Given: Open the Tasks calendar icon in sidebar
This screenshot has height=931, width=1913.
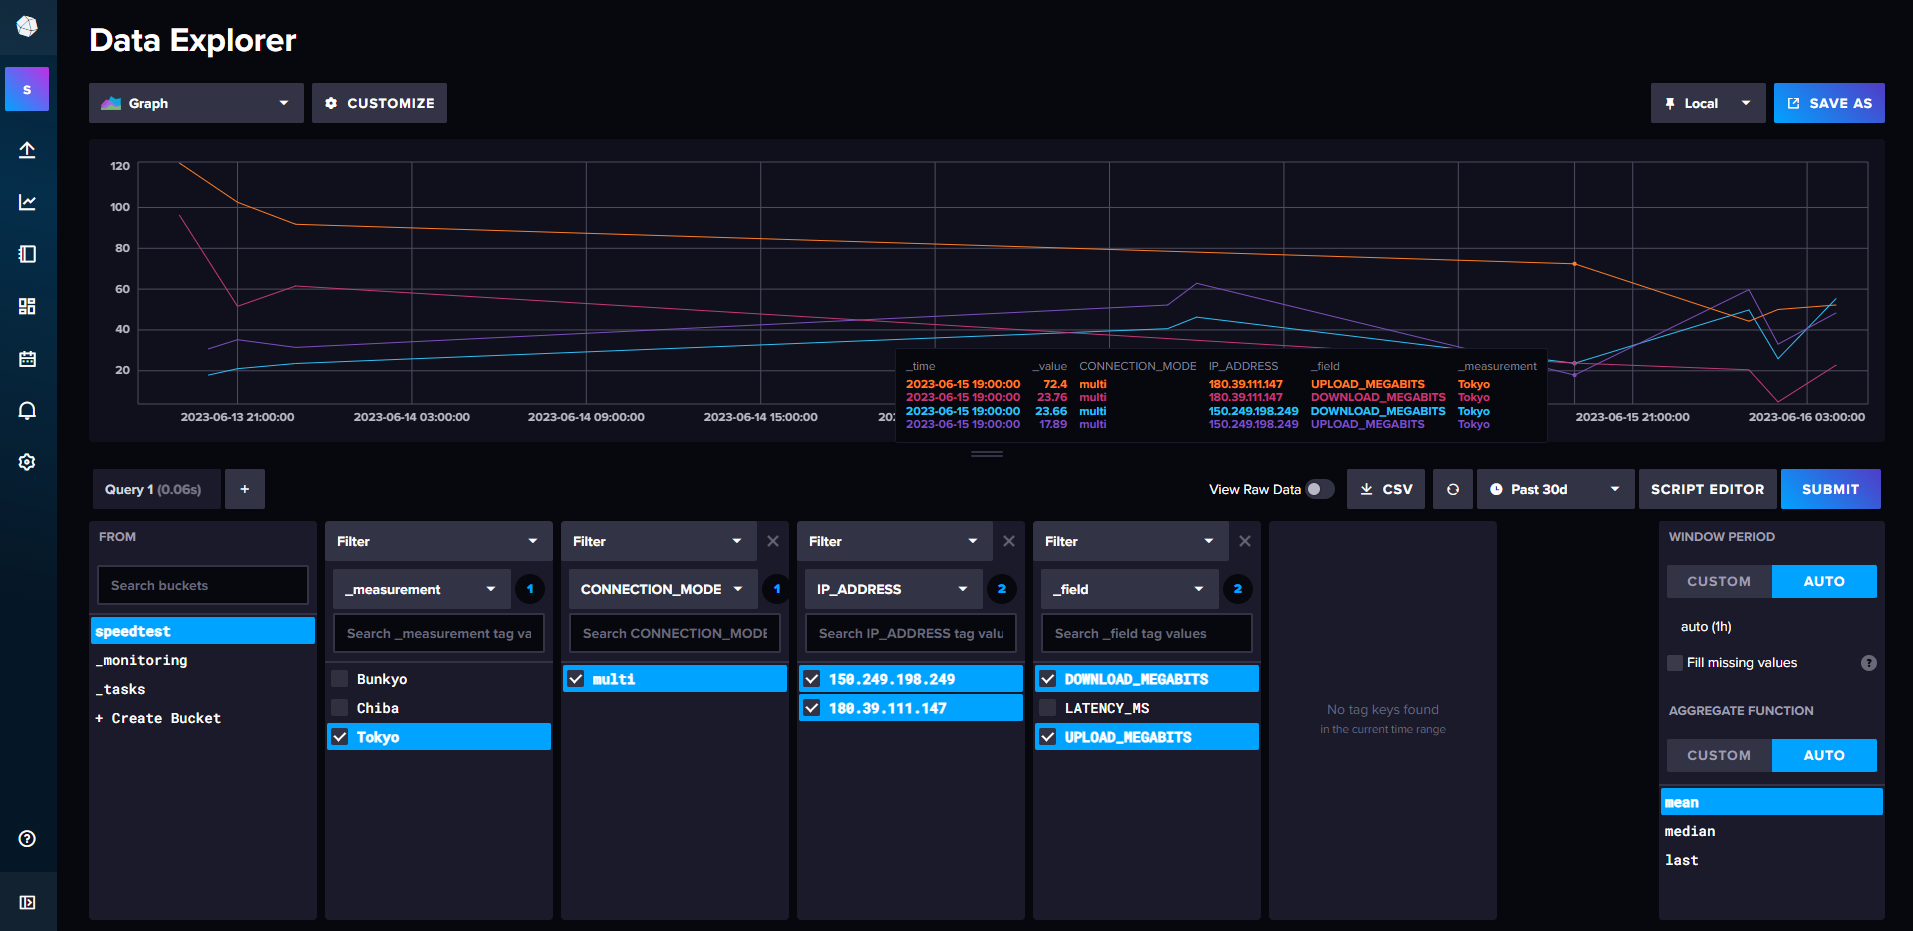Looking at the screenshot, I should pos(27,358).
